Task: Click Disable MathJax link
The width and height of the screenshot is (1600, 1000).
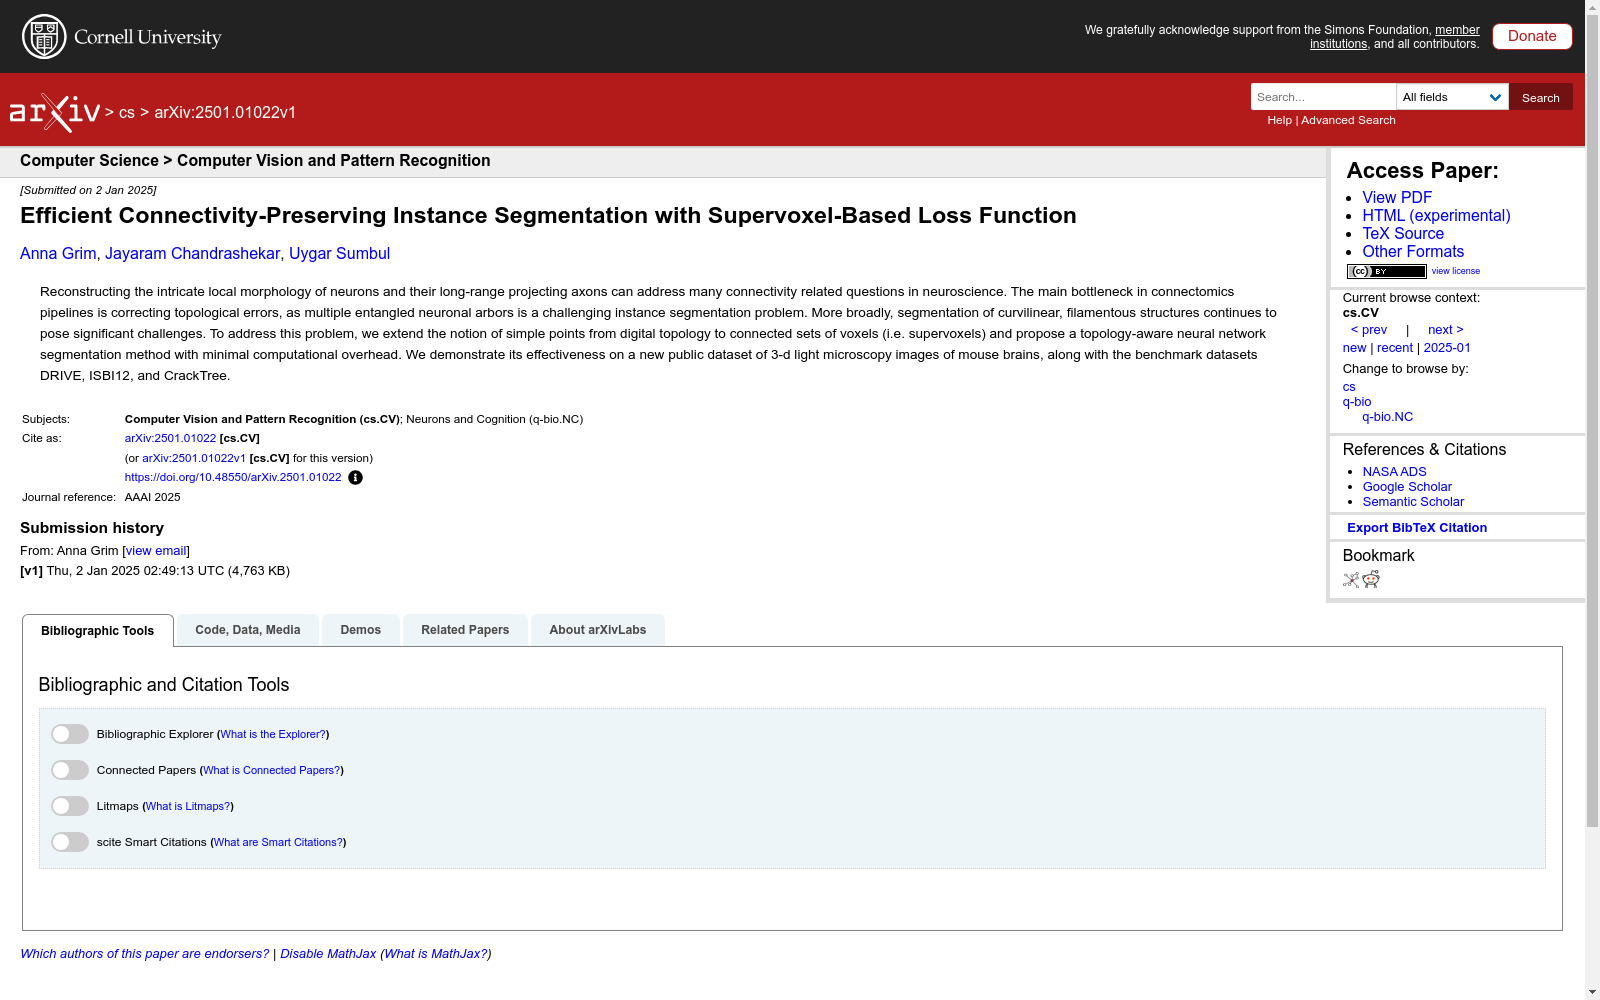Action: [x=328, y=954]
